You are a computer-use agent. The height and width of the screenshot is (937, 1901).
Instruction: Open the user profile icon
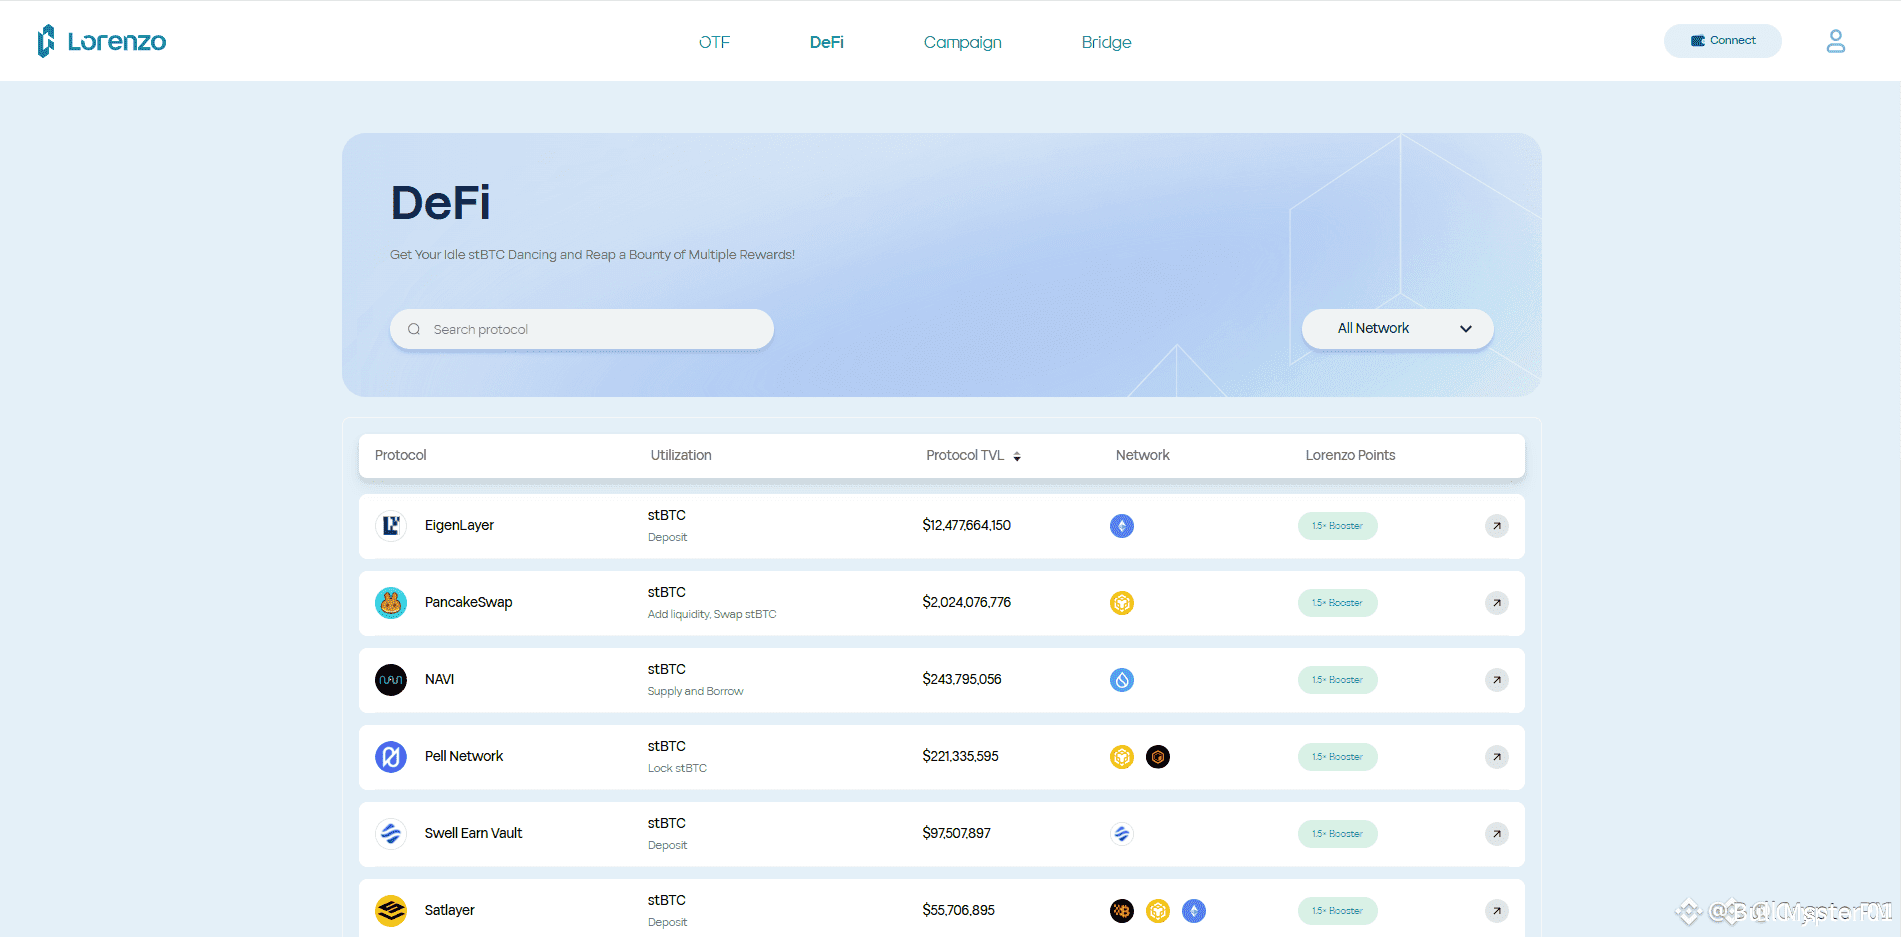pyautogui.click(x=1835, y=41)
